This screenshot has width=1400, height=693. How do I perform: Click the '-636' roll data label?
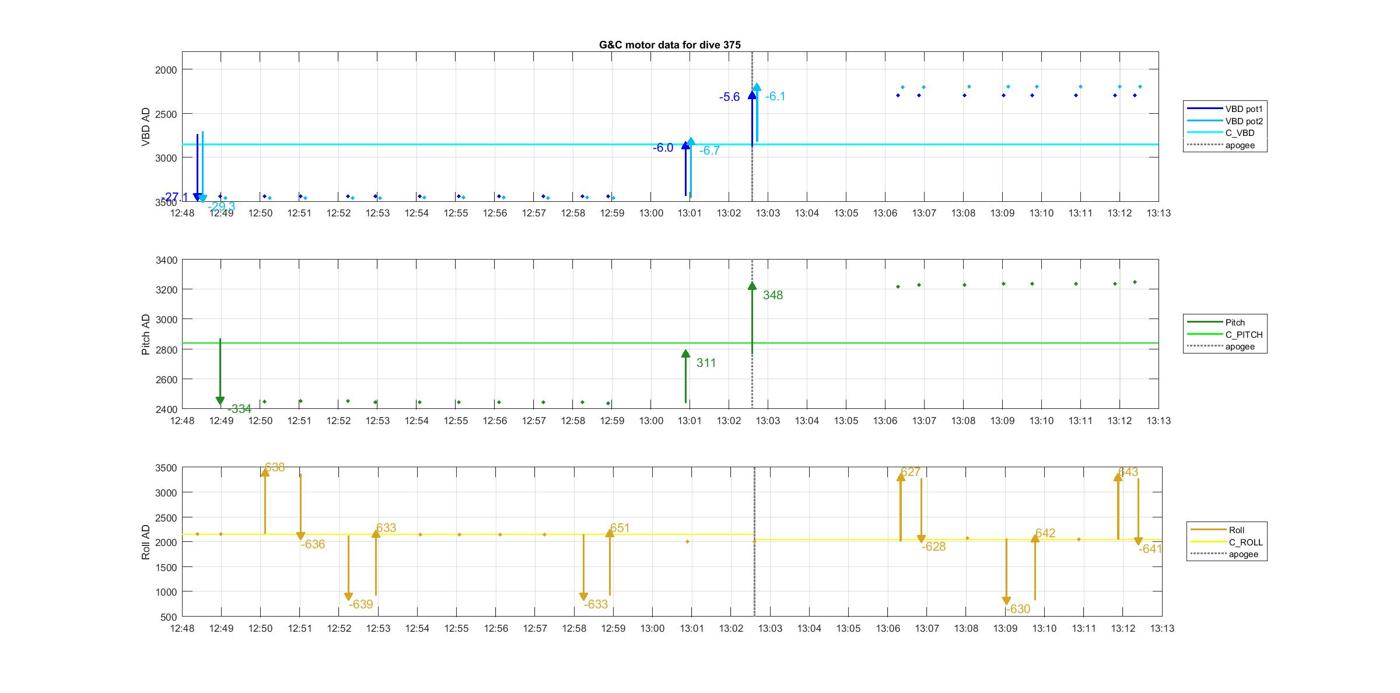tap(313, 545)
